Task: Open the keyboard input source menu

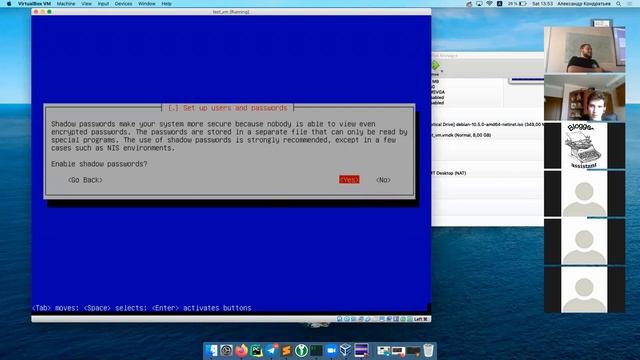Action: [x=499, y=4]
